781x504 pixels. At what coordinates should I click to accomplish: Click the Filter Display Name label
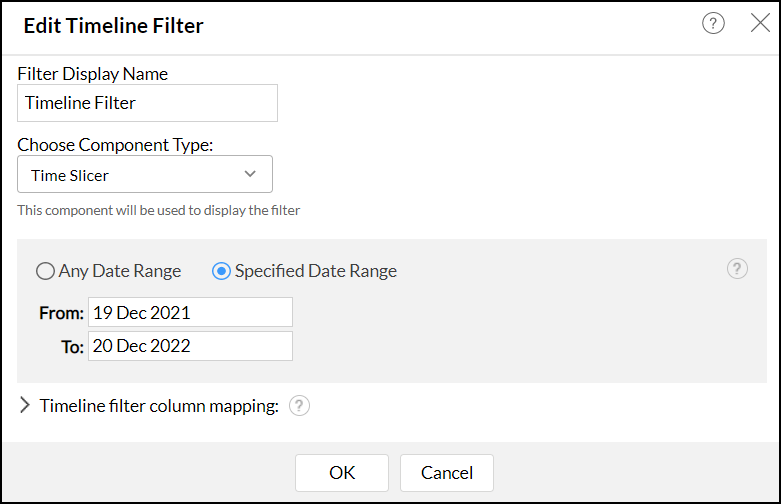pos(93,73)
